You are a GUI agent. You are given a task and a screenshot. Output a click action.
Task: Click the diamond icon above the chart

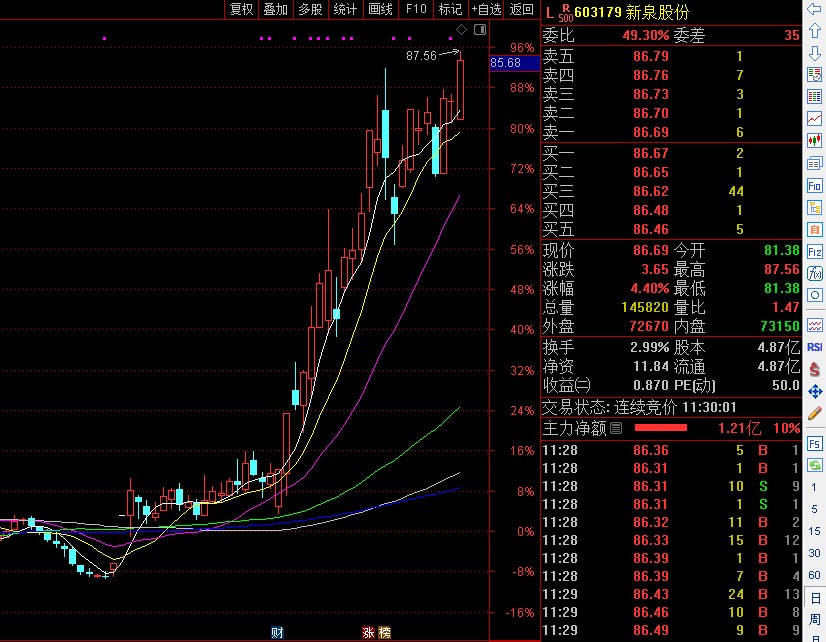(x=461, y=29)
